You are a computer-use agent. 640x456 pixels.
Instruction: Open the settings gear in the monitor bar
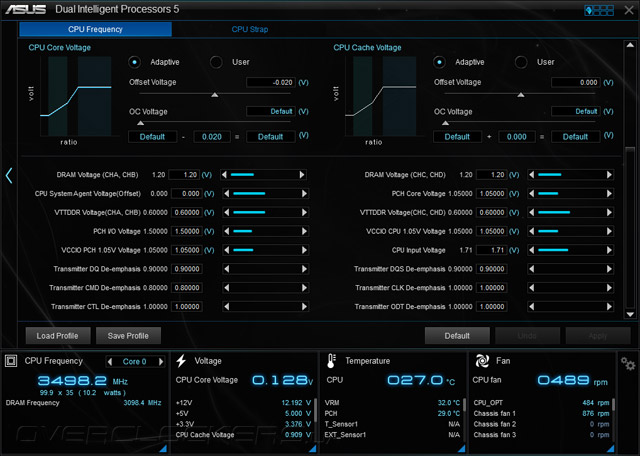(x=628, y=363)
